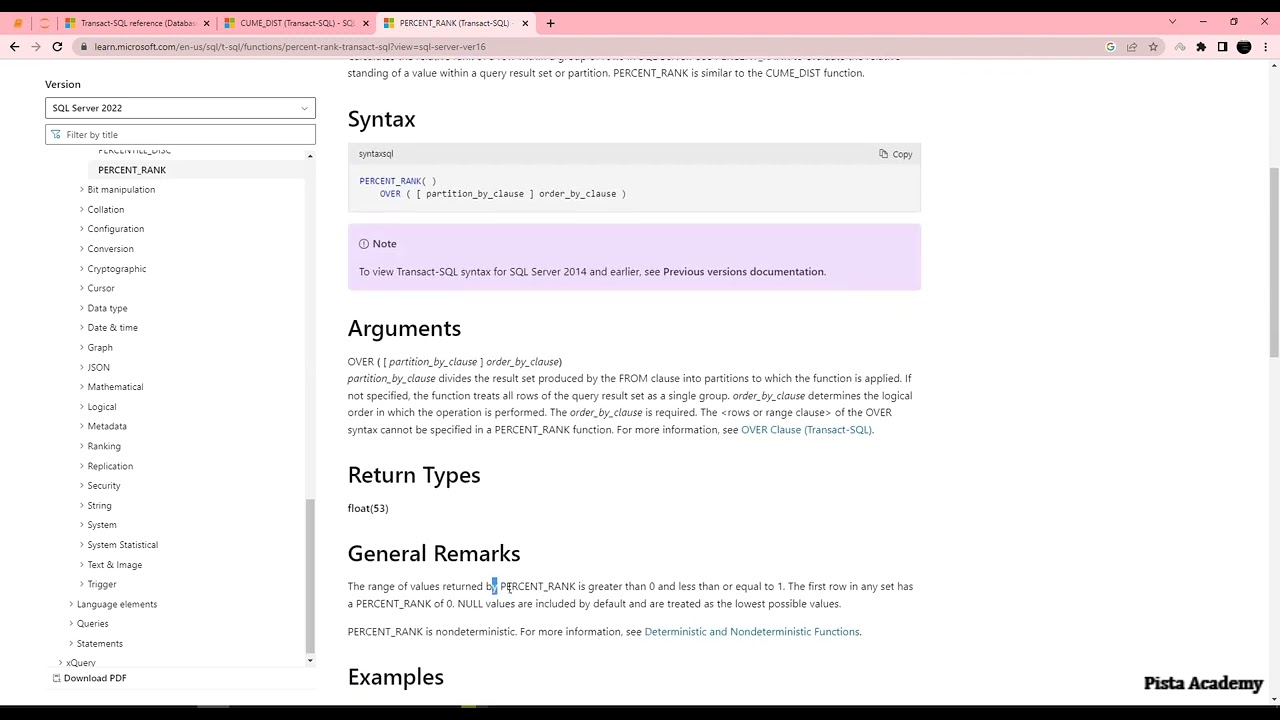Open the Metadata tree item

tap(106, 426)
